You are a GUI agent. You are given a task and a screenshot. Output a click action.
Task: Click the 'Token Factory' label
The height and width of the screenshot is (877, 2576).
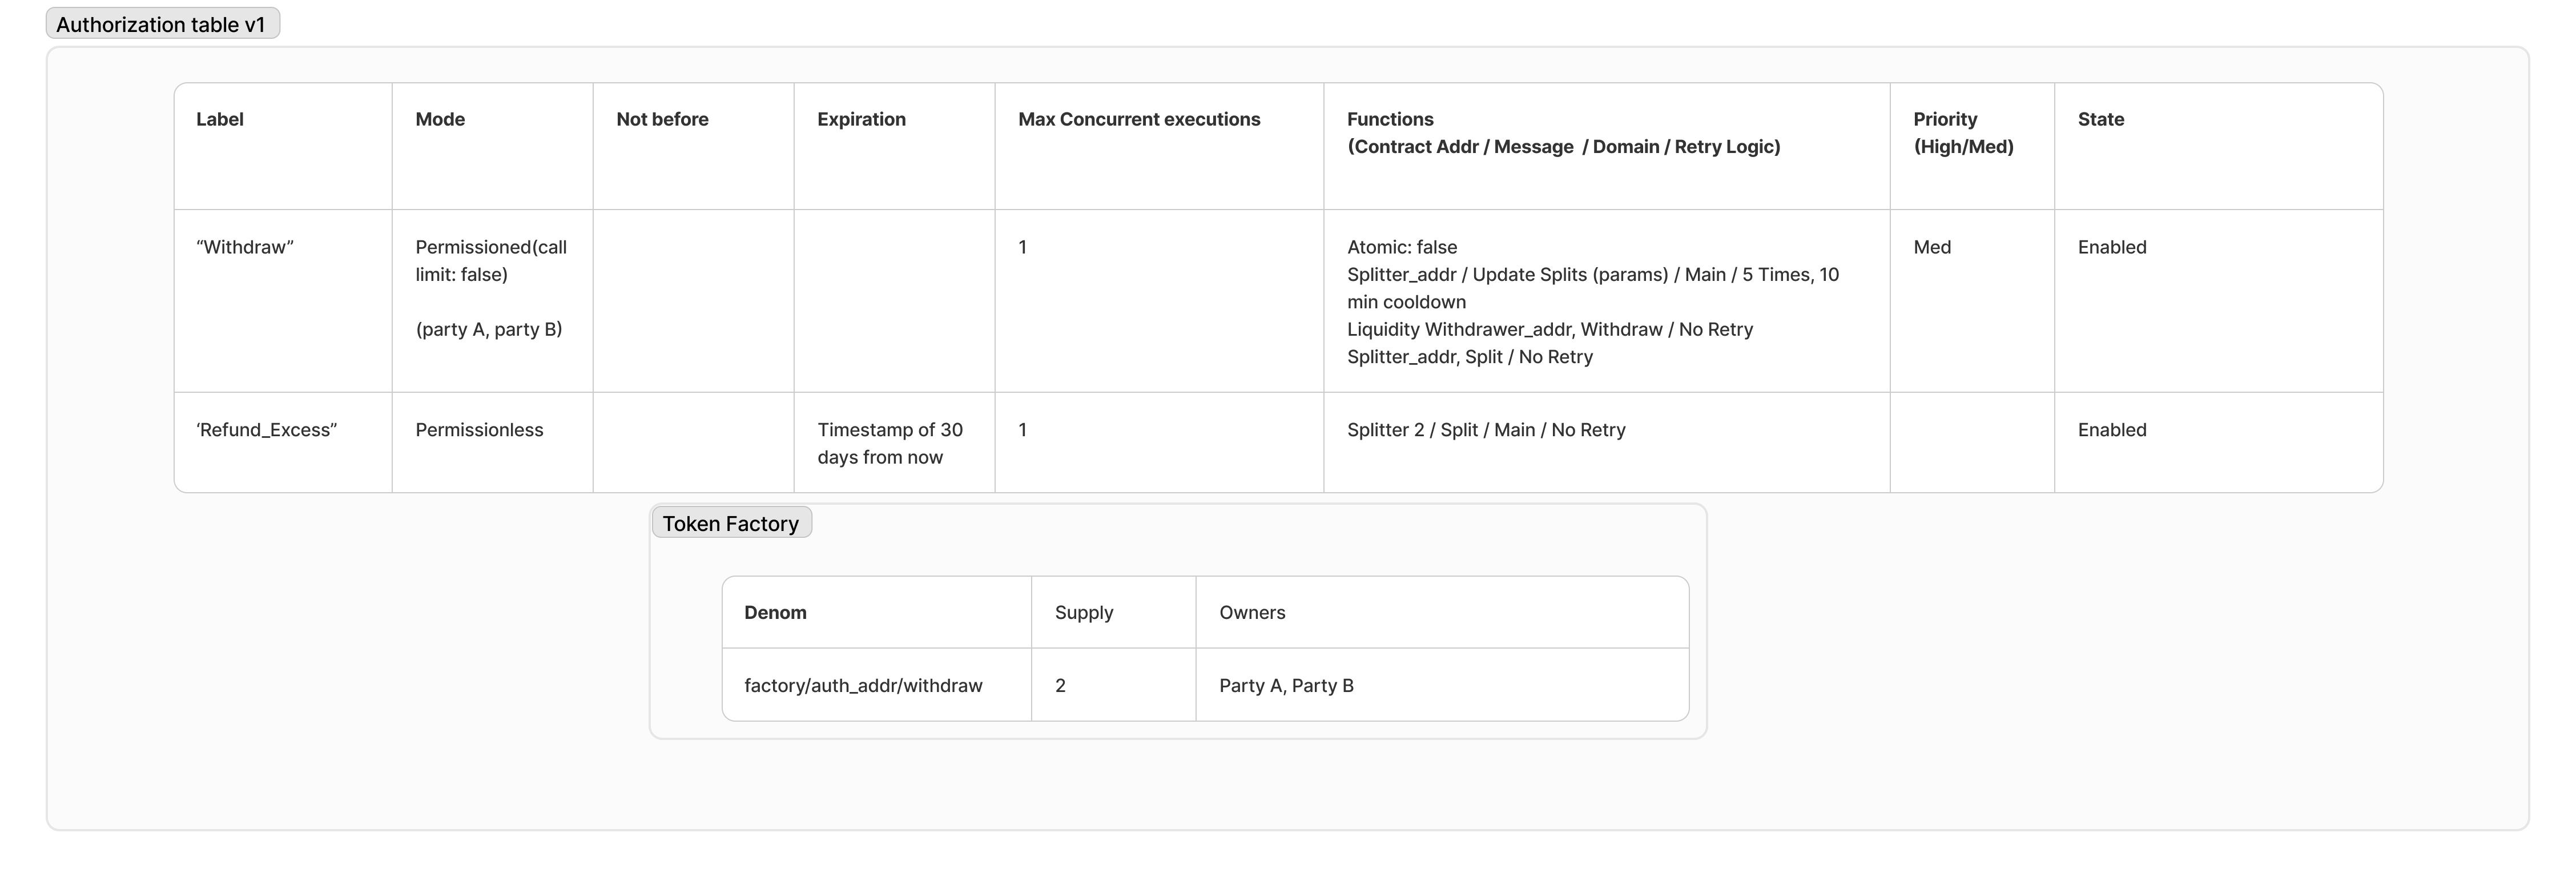click(731, 523)
